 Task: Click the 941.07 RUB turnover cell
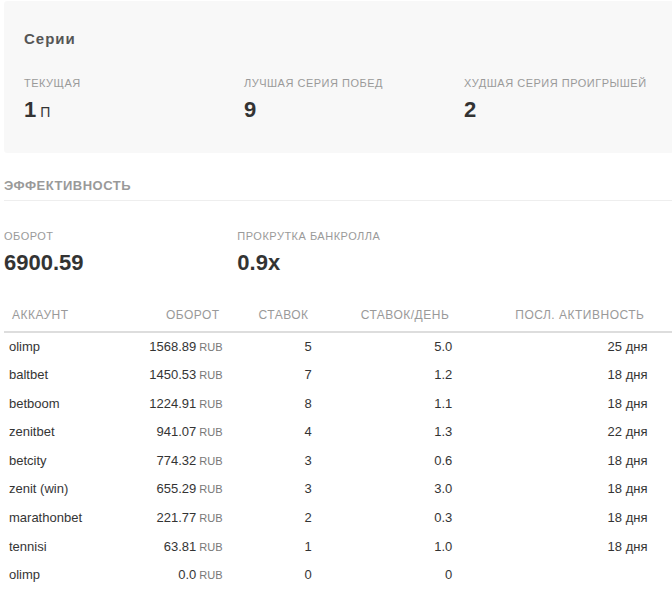(x=189, y=432)
